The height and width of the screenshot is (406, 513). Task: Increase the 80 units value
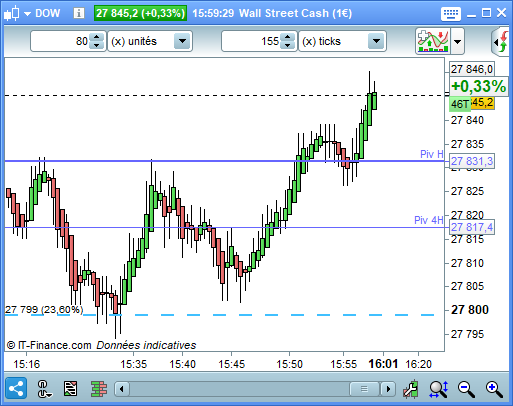97,37
